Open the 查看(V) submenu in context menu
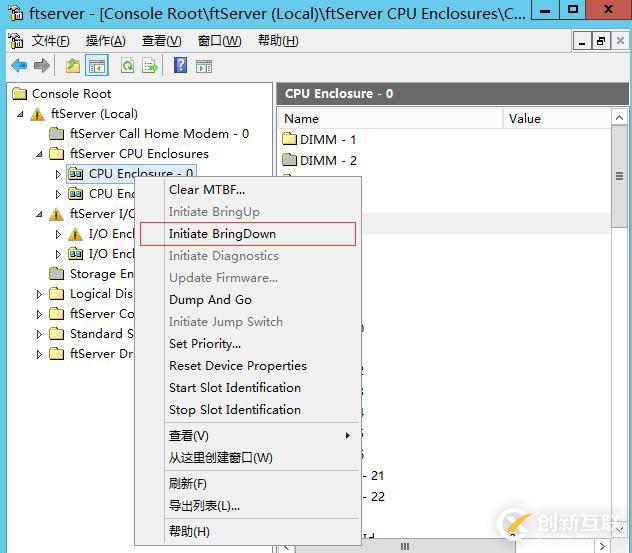This screenshot has height=553, width=632. coord(248,436)
